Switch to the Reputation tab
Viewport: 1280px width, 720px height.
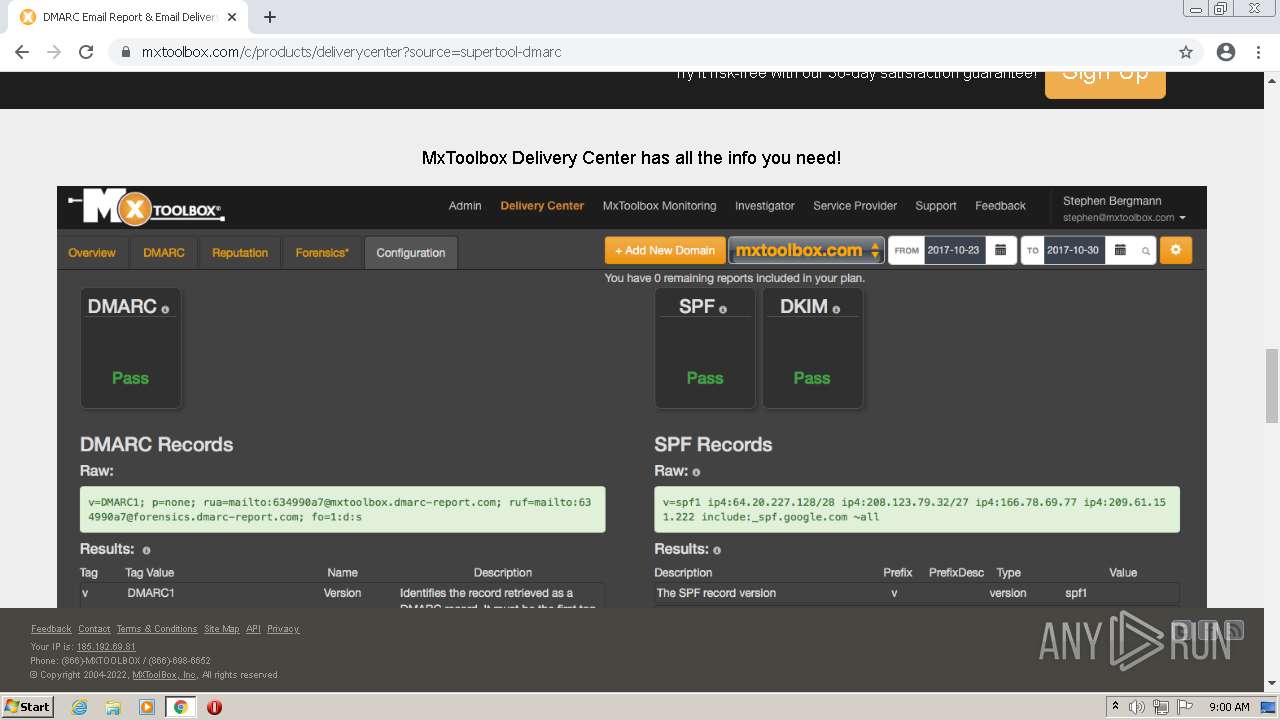click(x=240, y=253)
